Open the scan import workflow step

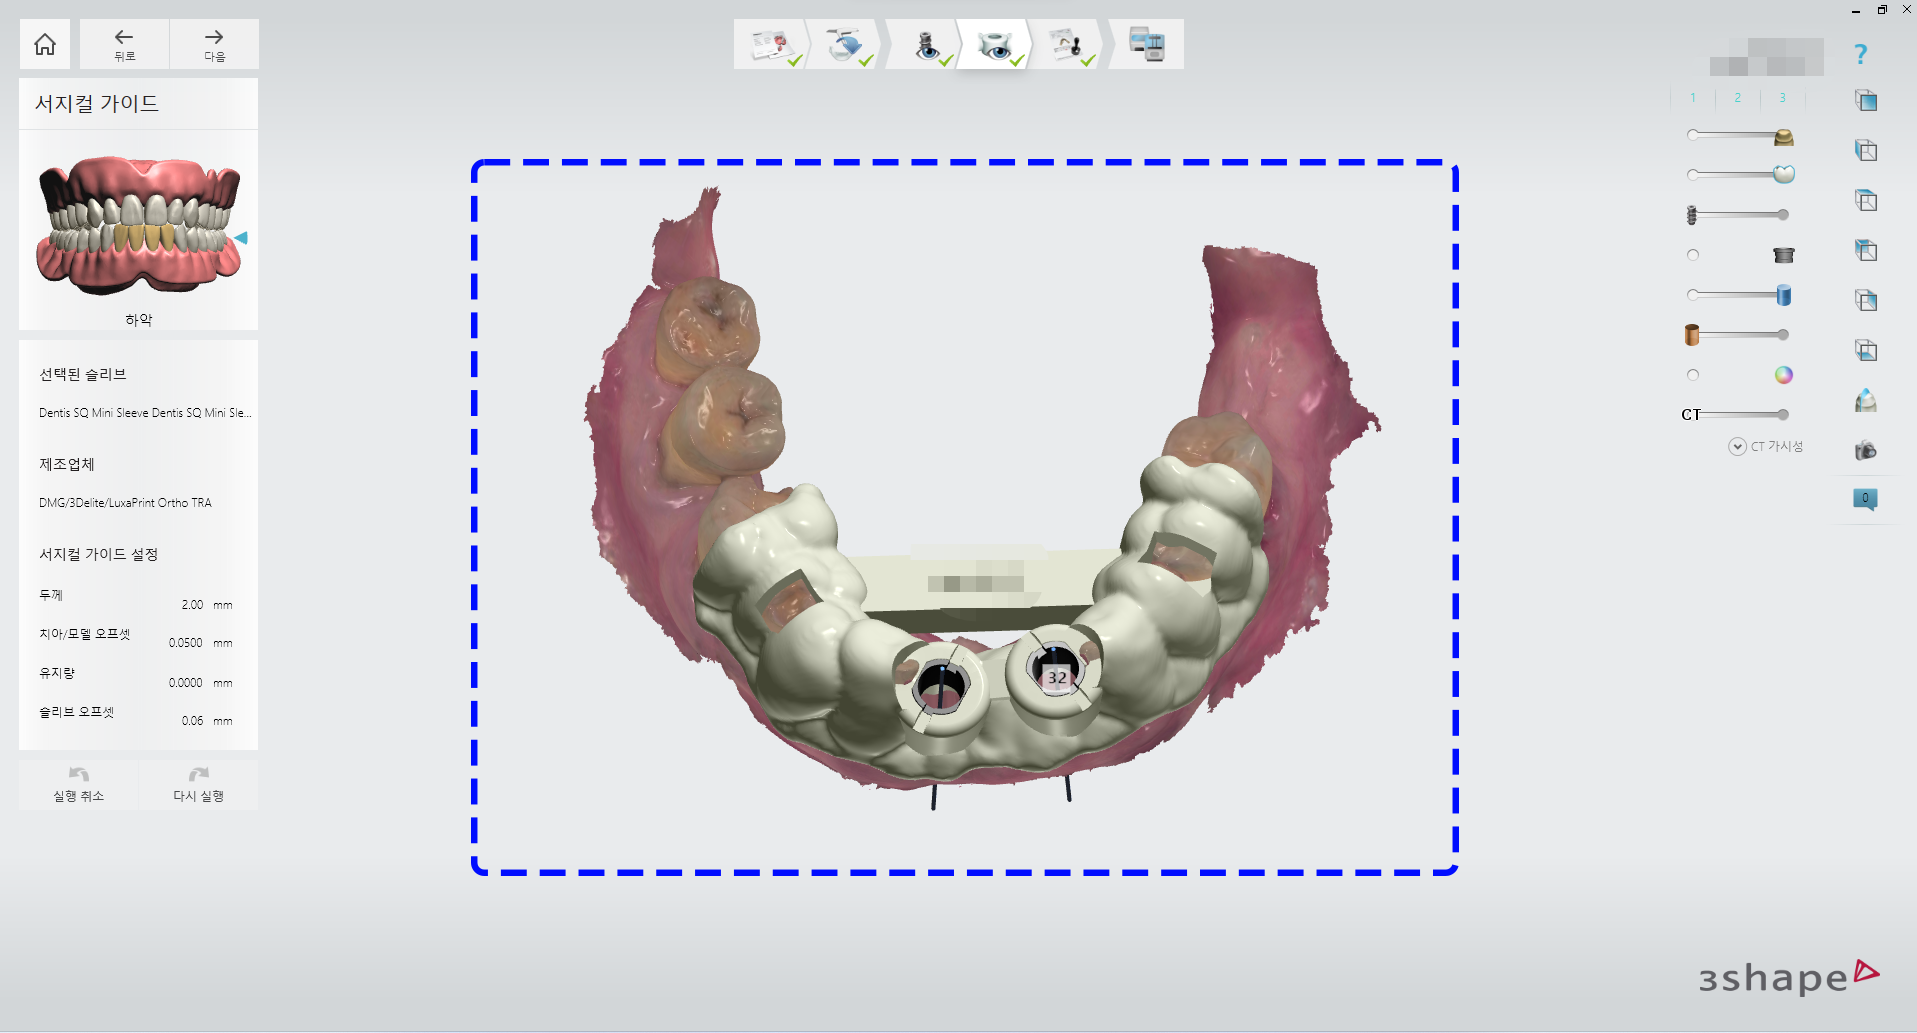(845, 45)
